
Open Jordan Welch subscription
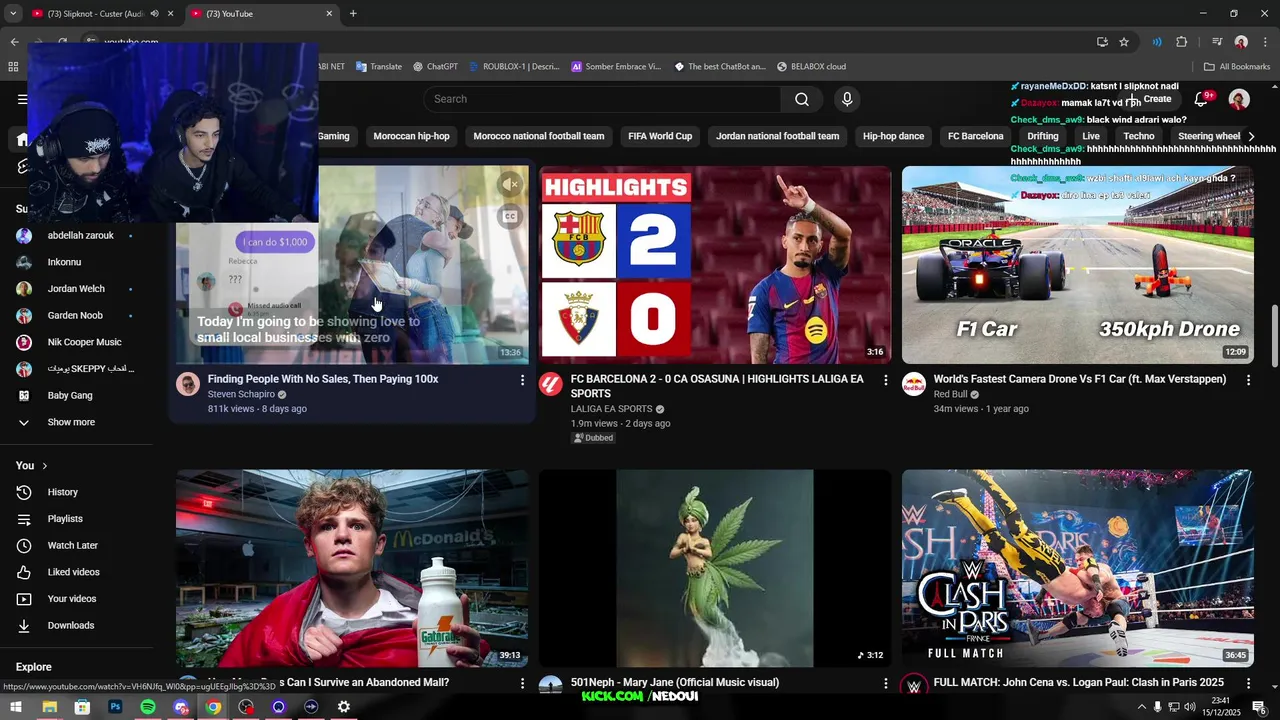(x=76, y=289)
